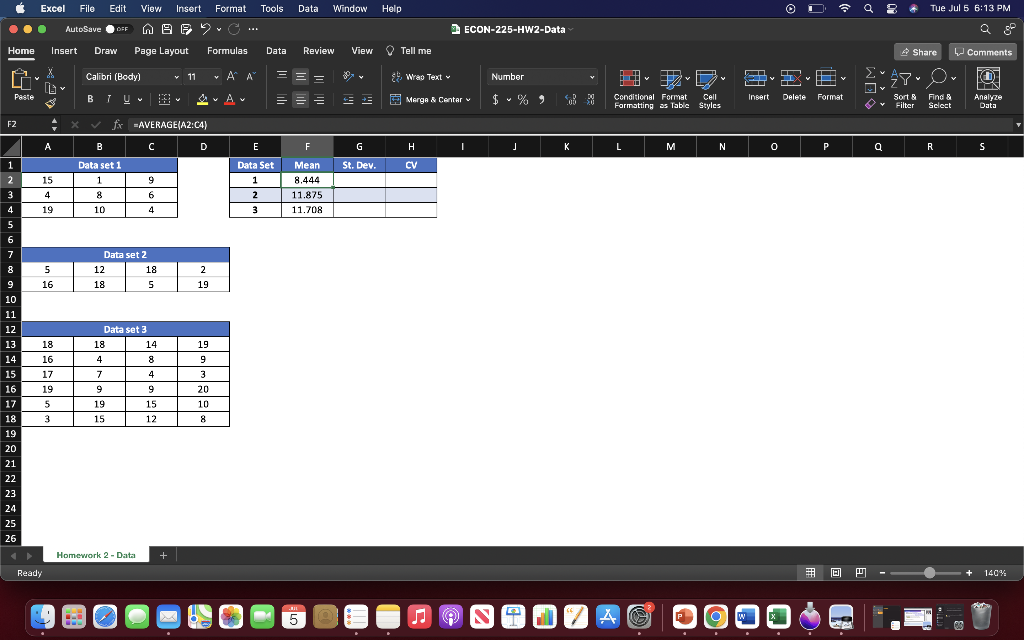Switch to Page Layout view in status bar
Image resolution: width=1024 pixels, height=640 pixels.
click(x=836, y=573)
